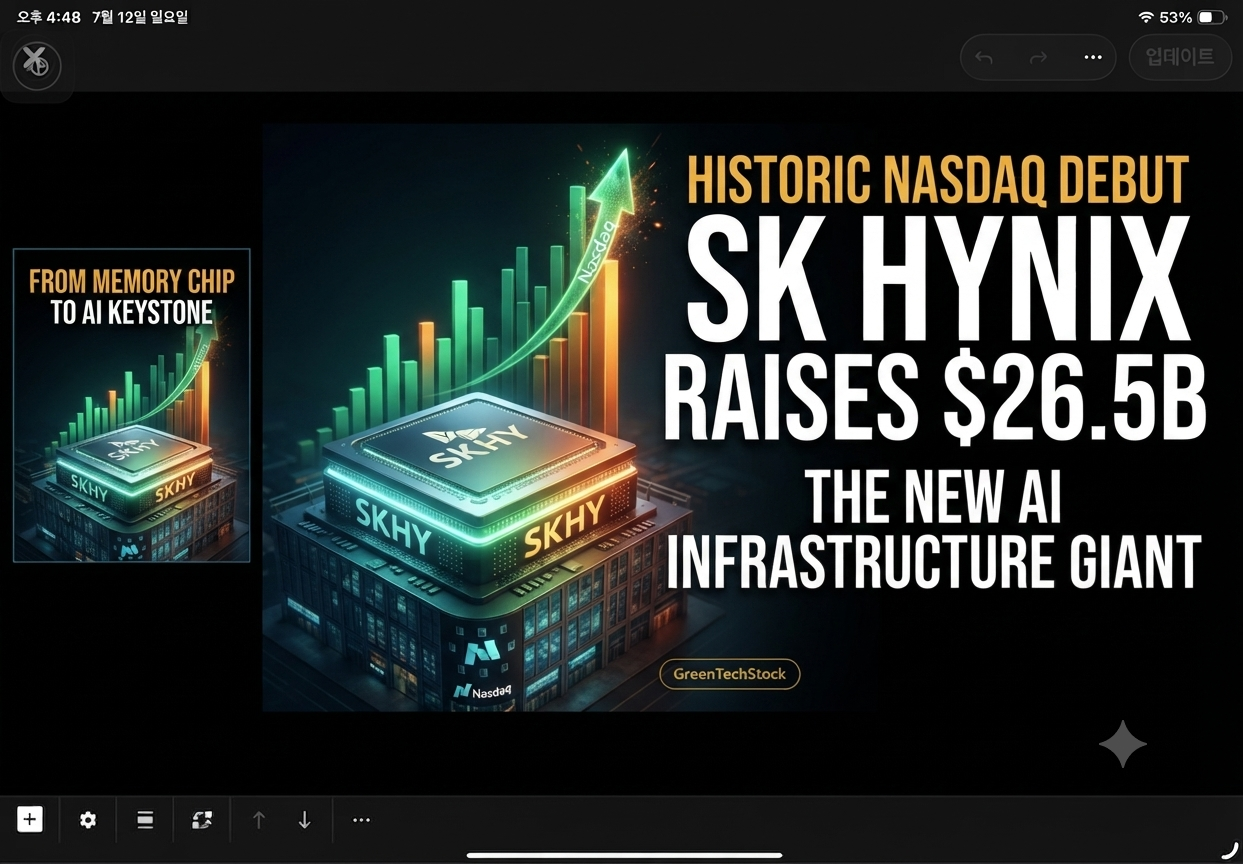Move the block down with the arrow

(x=305, y=820)
